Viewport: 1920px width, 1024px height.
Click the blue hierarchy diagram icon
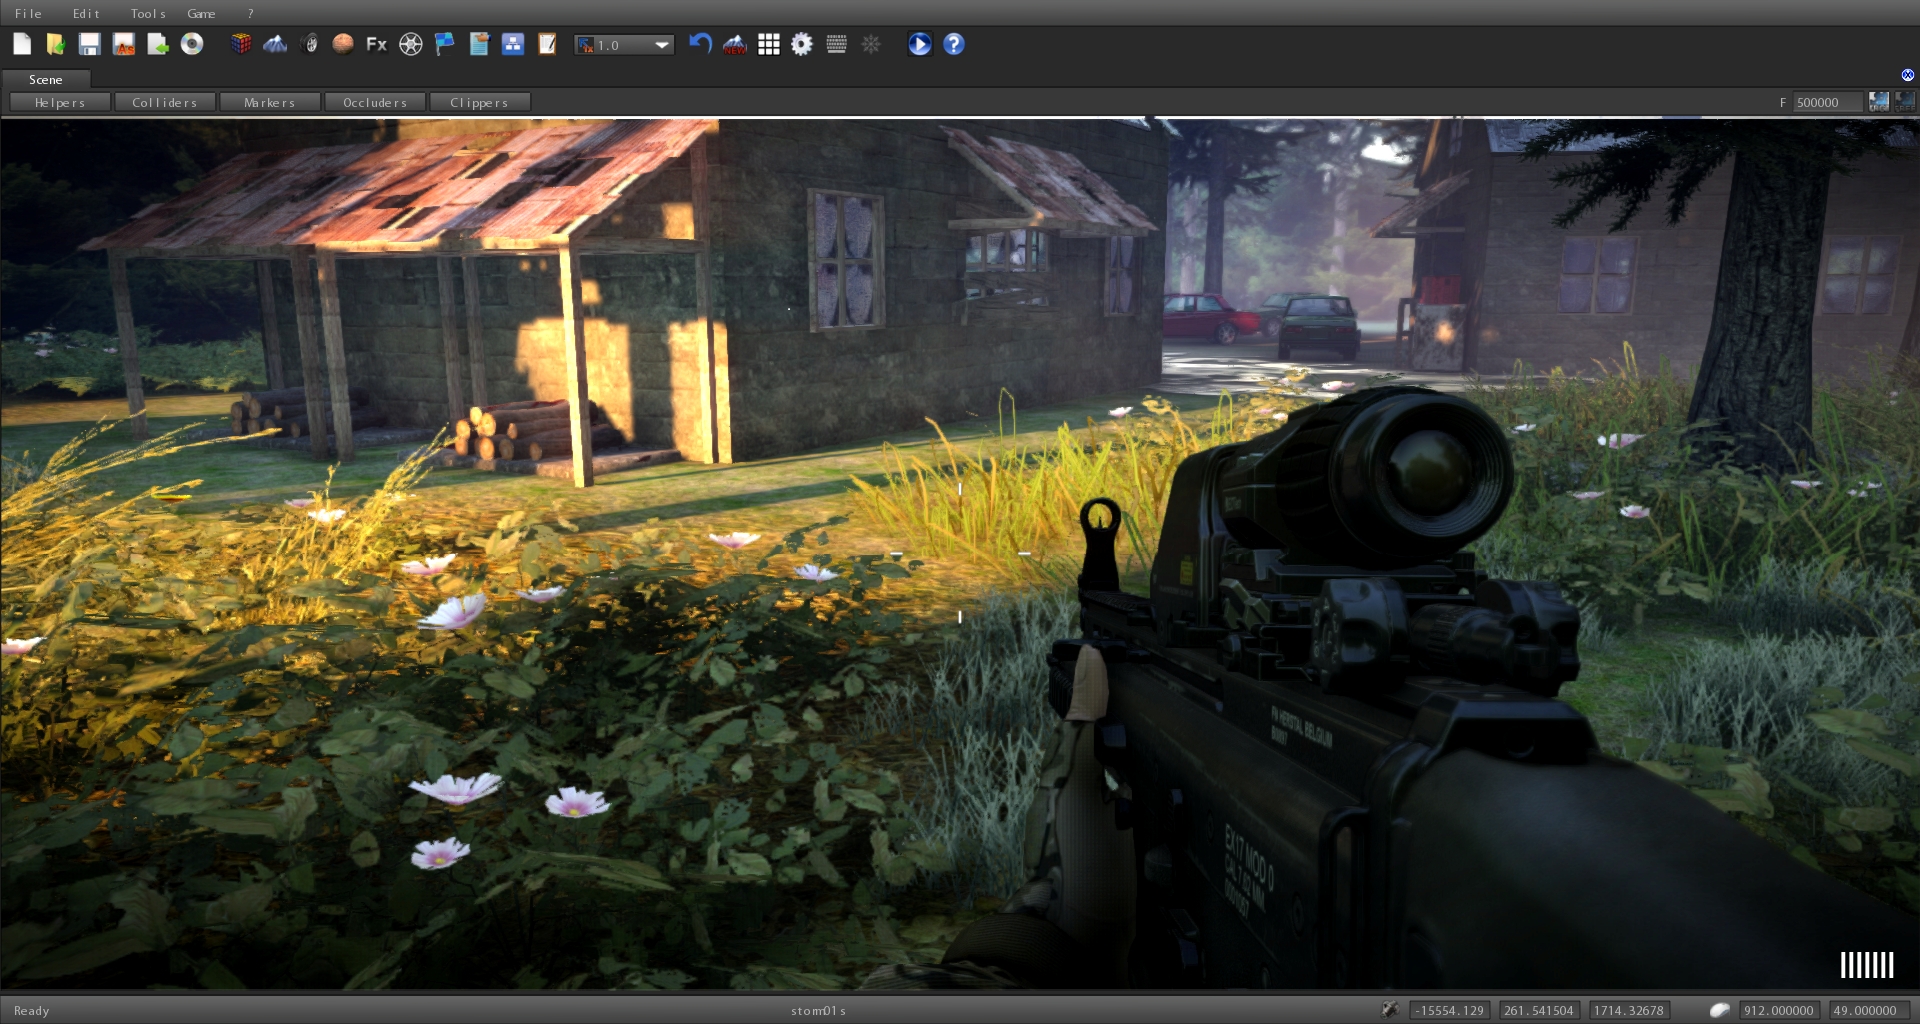pos(513,44)
